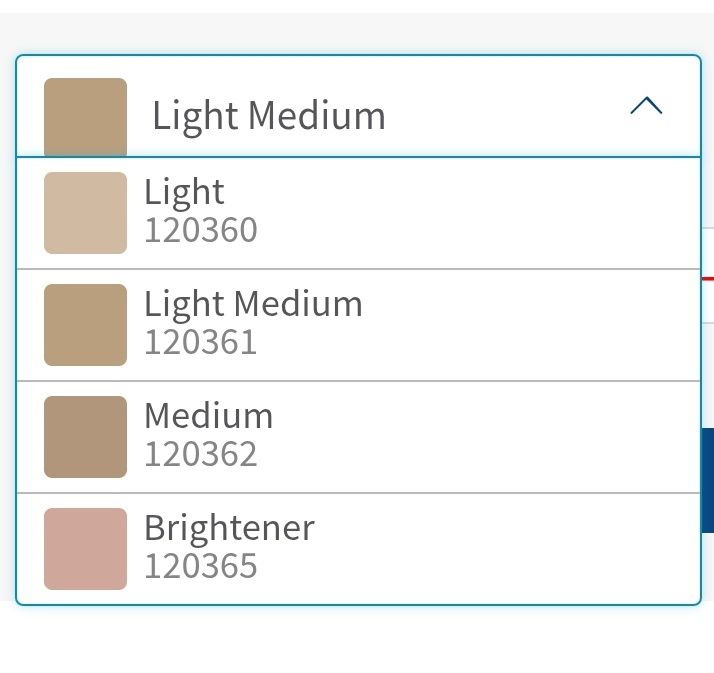This screenshot has width=714, height=673.
Task: Select product code 120365
Action: 201,567
